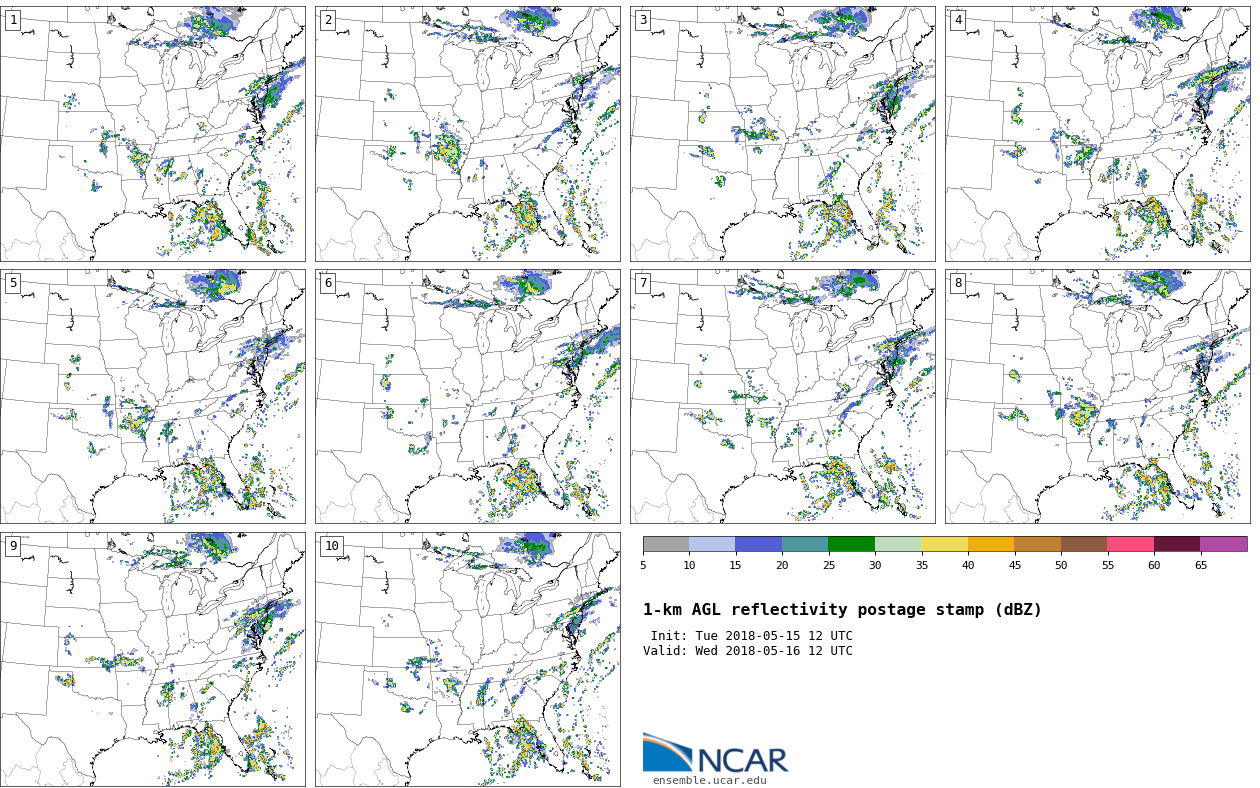Click the colorbar tick label '35'
Image resolution: width=1260 pixels, height=788 pixels.
pos(921,565)
